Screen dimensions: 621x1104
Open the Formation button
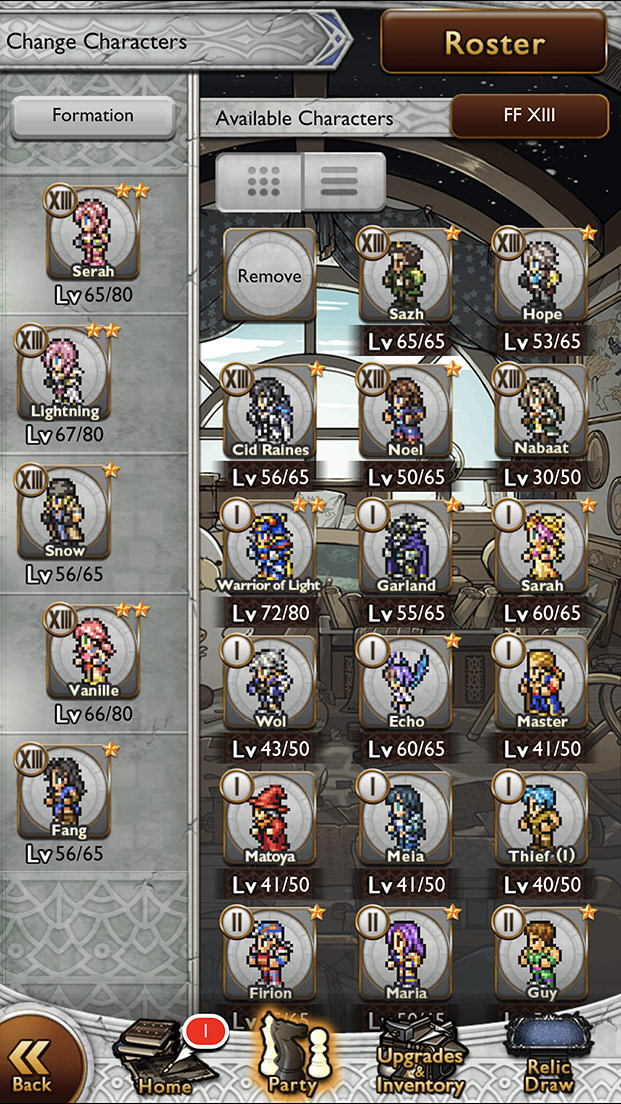coord(93,117)
